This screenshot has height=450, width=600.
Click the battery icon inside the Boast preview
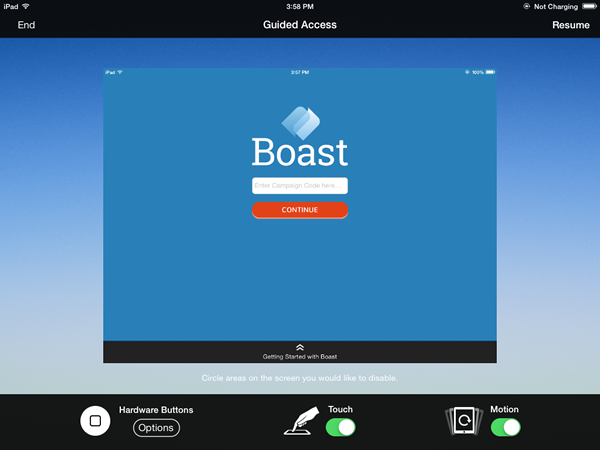pyautogui.click(x=490, y=72)
